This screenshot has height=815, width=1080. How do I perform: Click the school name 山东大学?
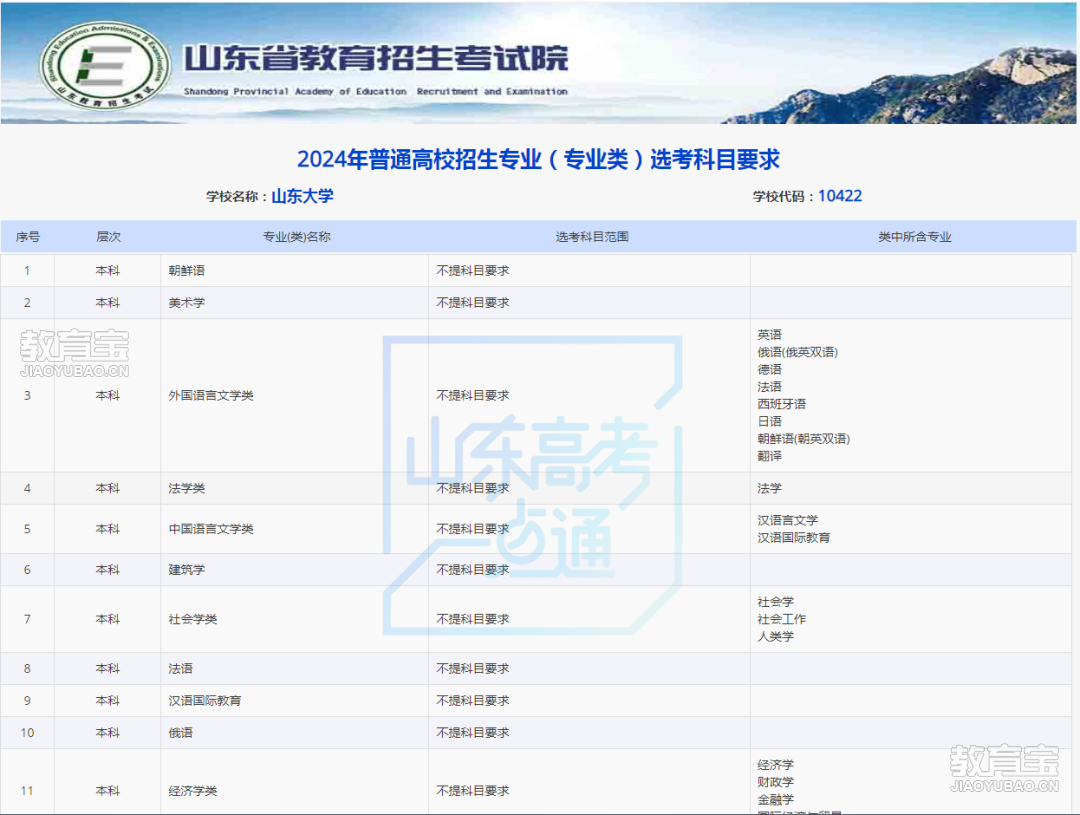coord(302,196)
